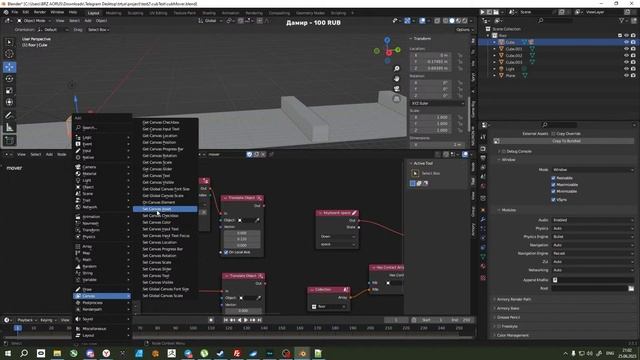Open the Logic submenu in Add menu

pos(102,138)
